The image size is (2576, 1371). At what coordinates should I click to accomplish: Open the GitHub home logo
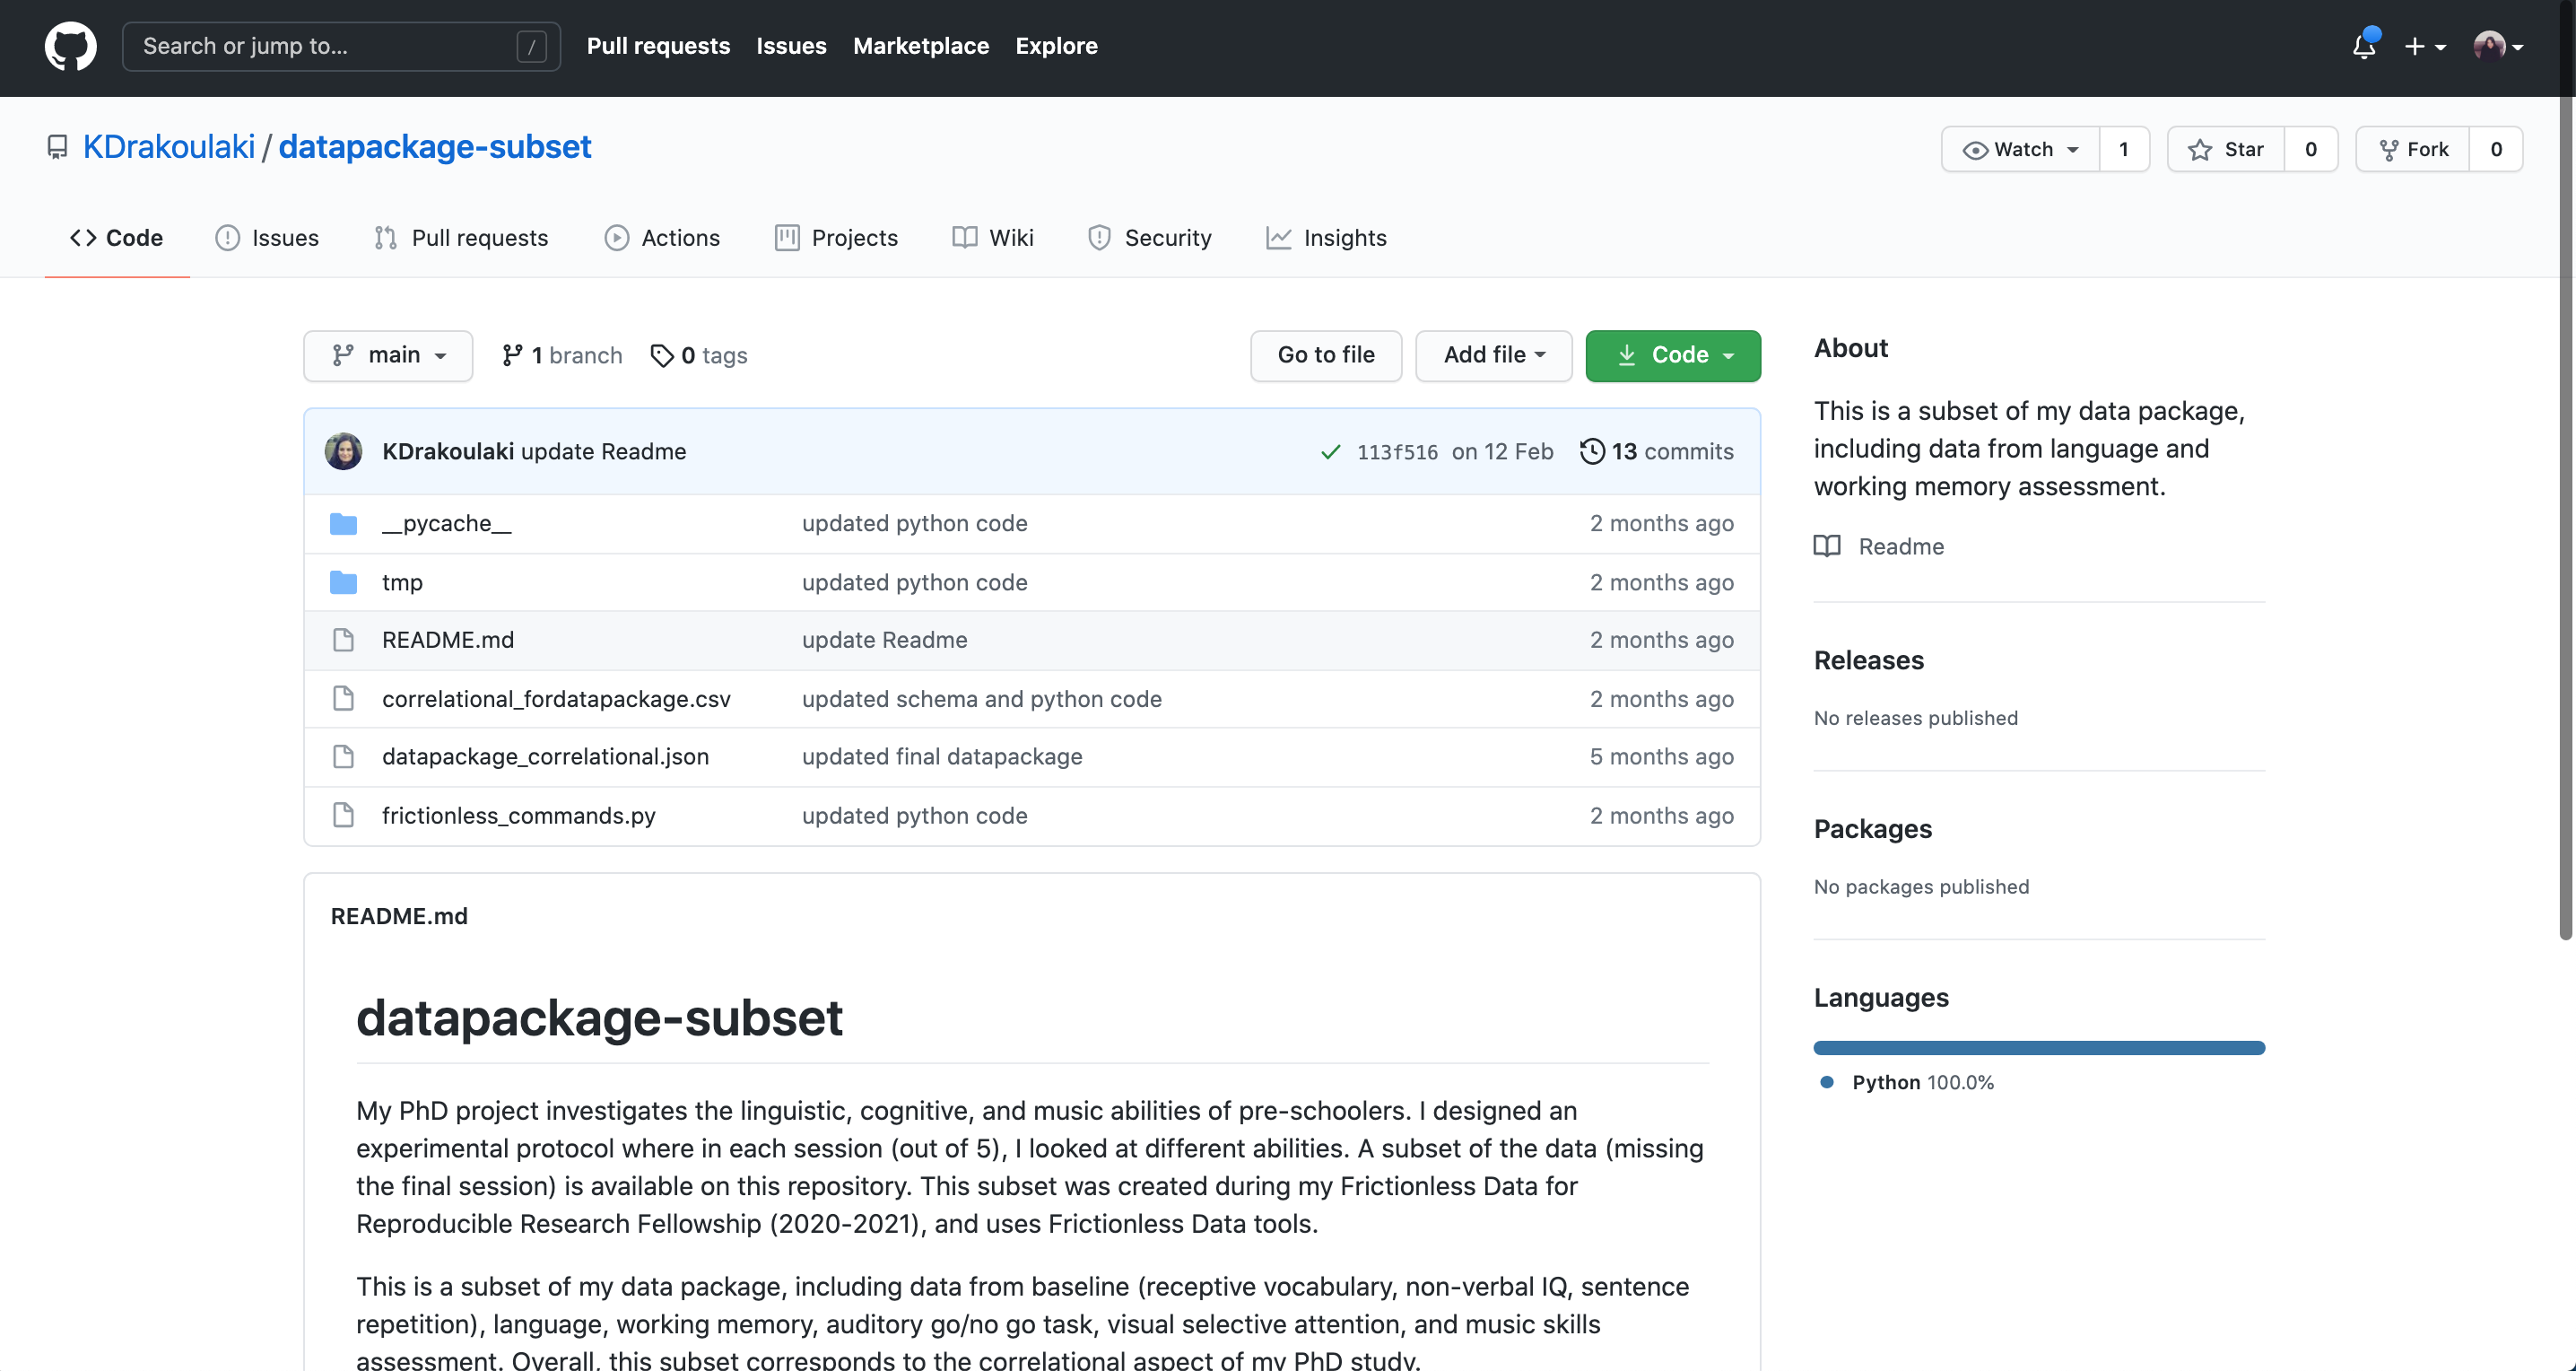coord(70,46)
